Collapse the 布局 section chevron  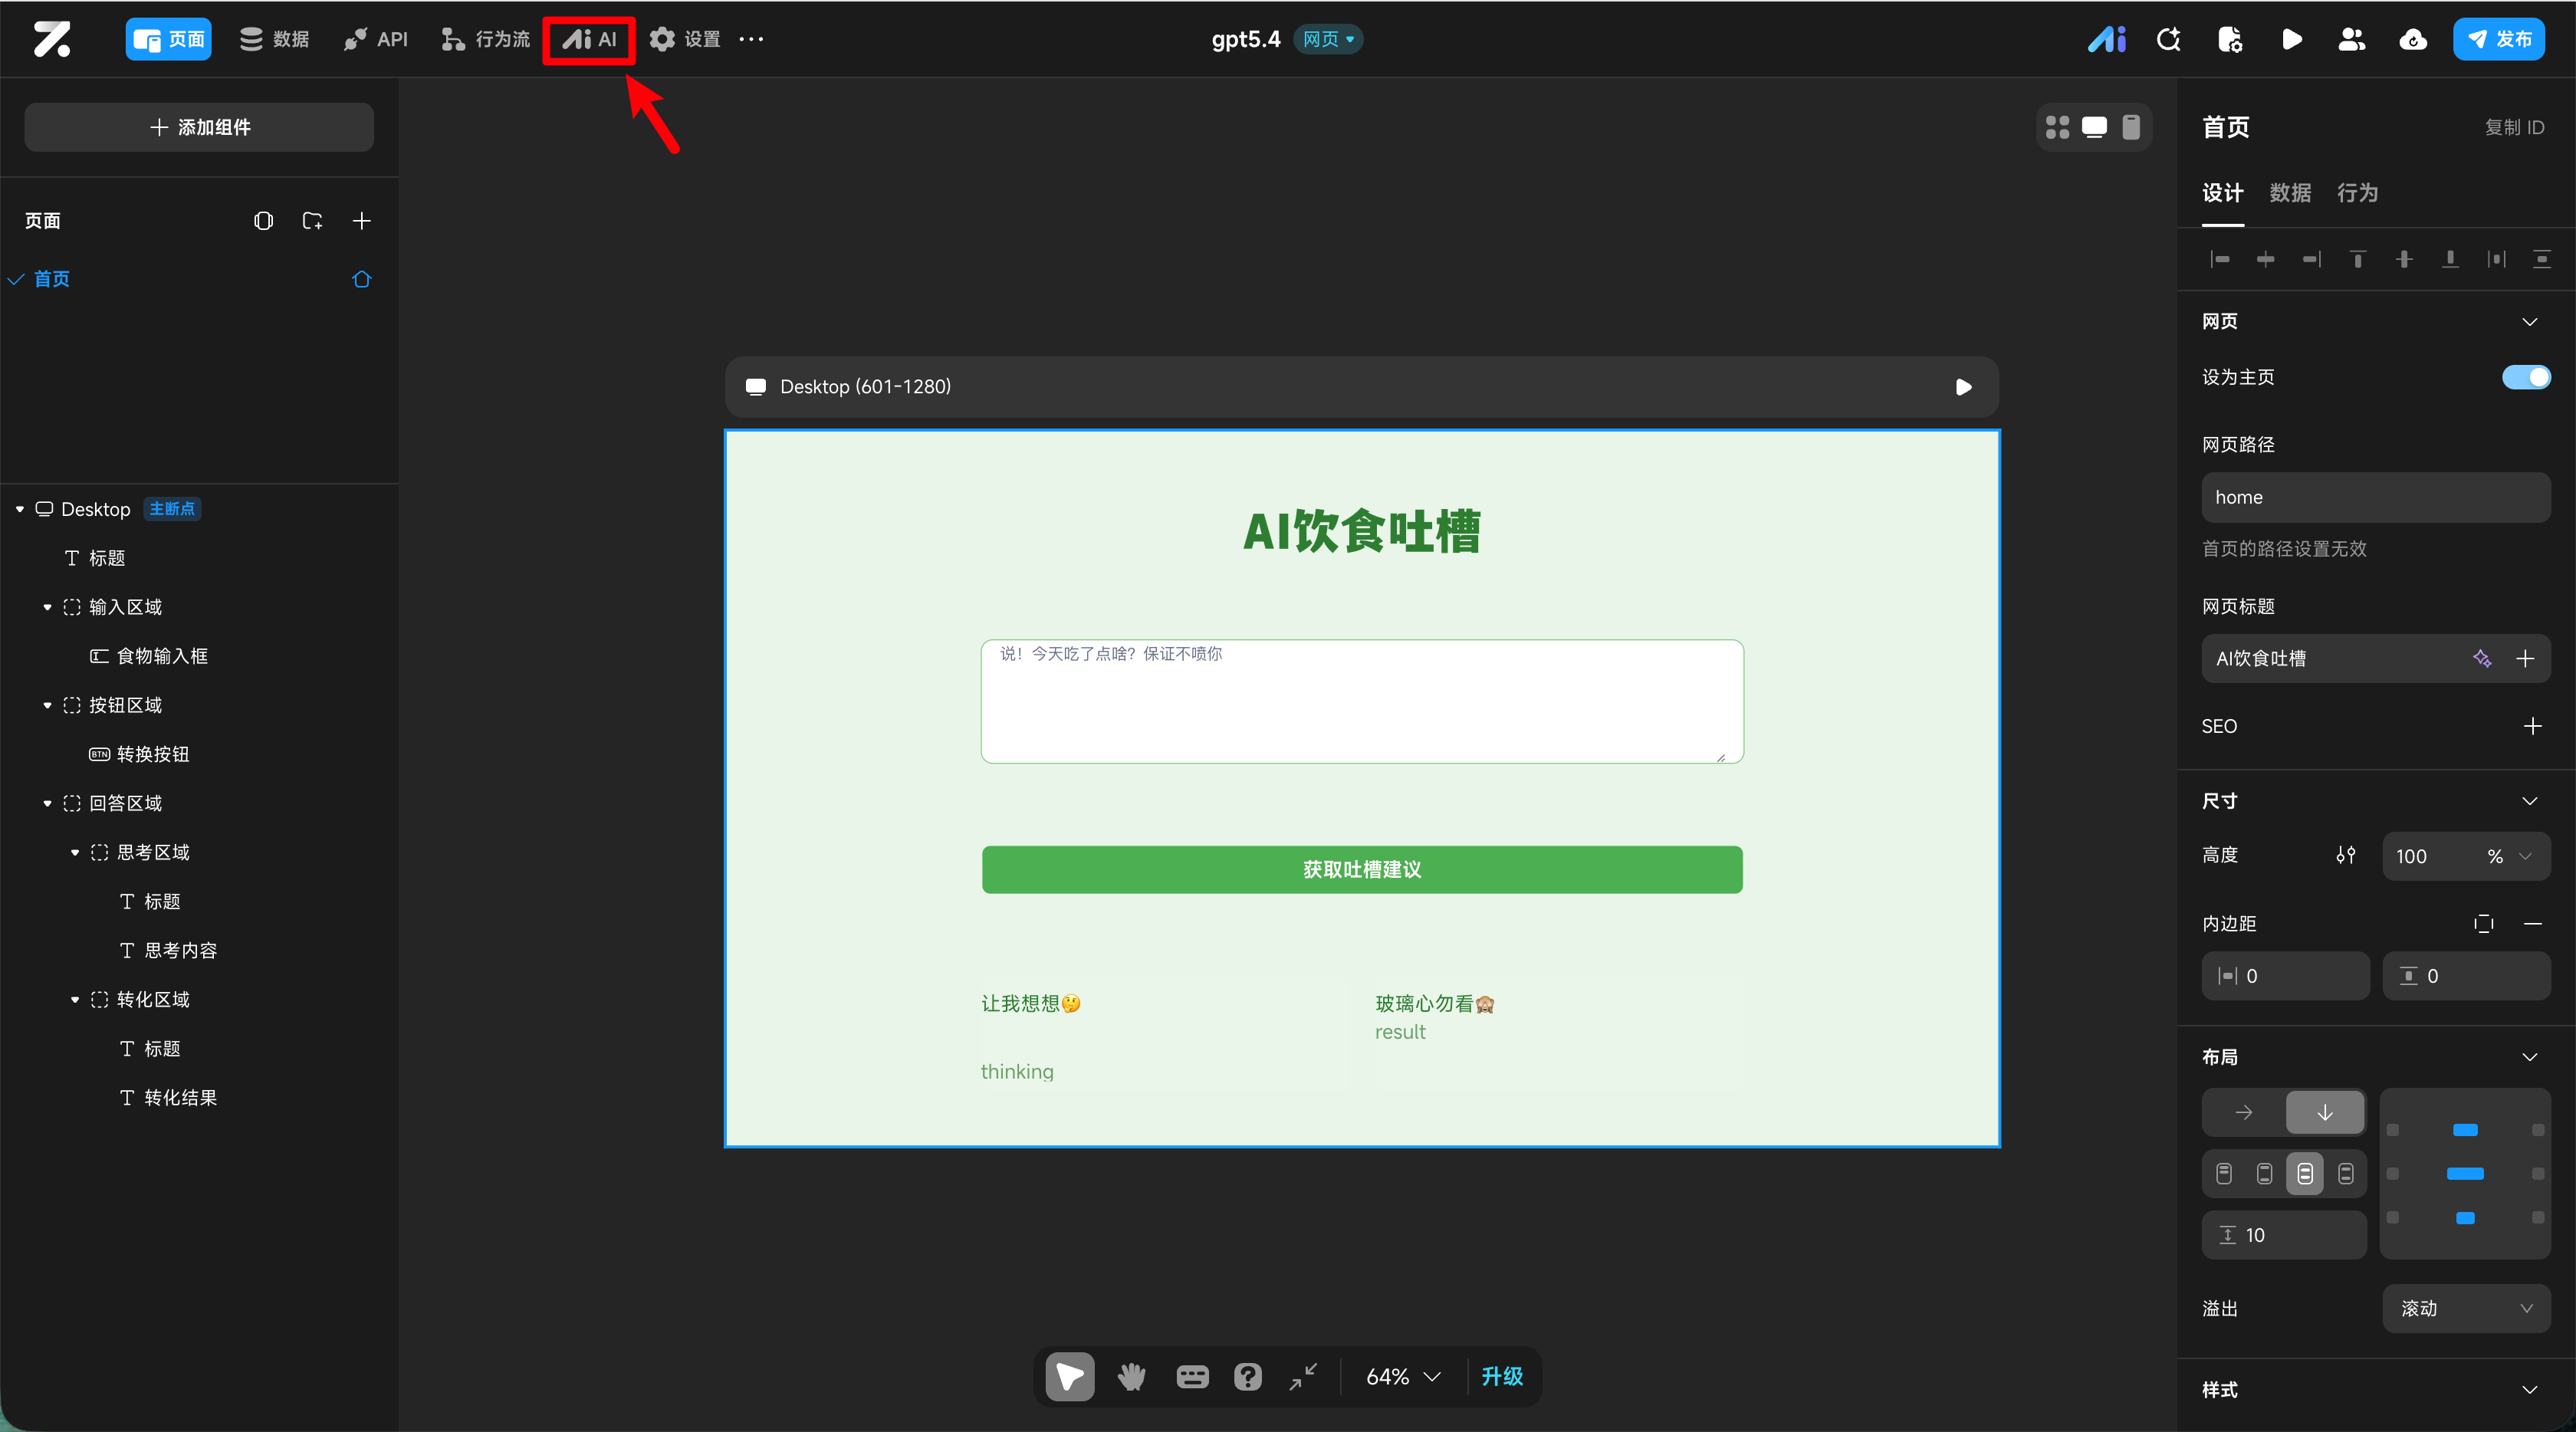2531,1056
